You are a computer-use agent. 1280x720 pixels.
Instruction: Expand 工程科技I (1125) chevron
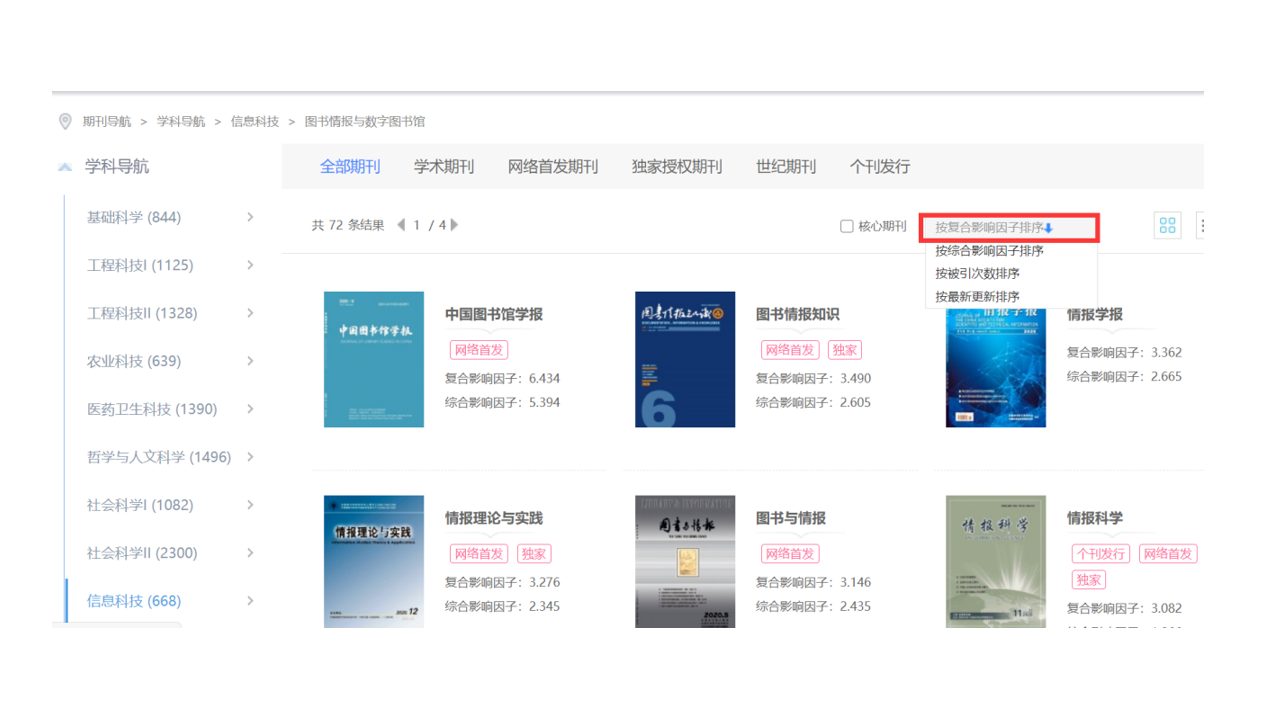tap(250, 265)
